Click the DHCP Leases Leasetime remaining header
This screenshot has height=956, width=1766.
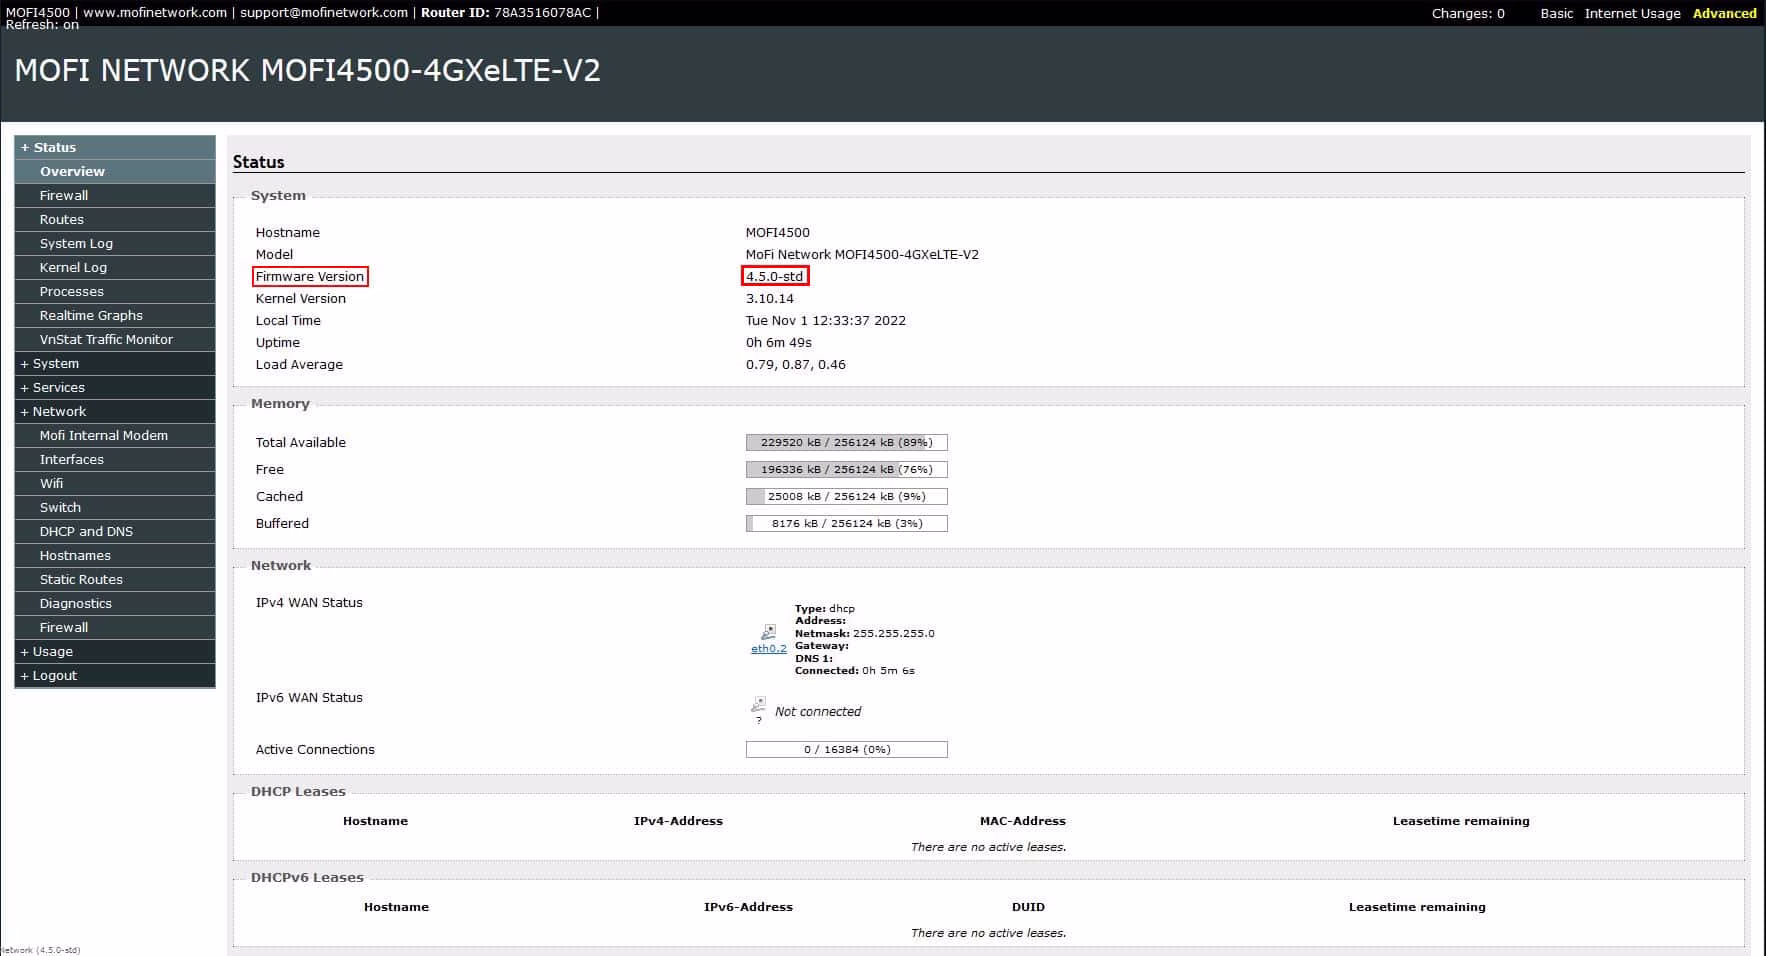click(x=1461, y=821)
